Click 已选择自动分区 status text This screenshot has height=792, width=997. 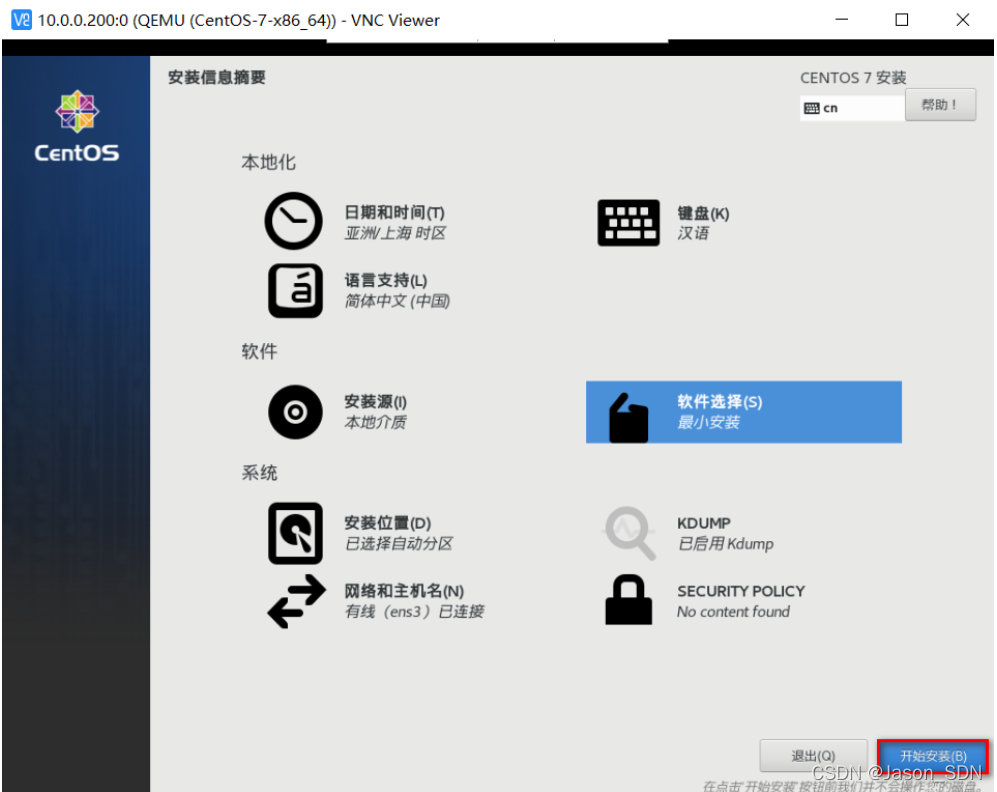pyautogui.click(x=398, y=543)
